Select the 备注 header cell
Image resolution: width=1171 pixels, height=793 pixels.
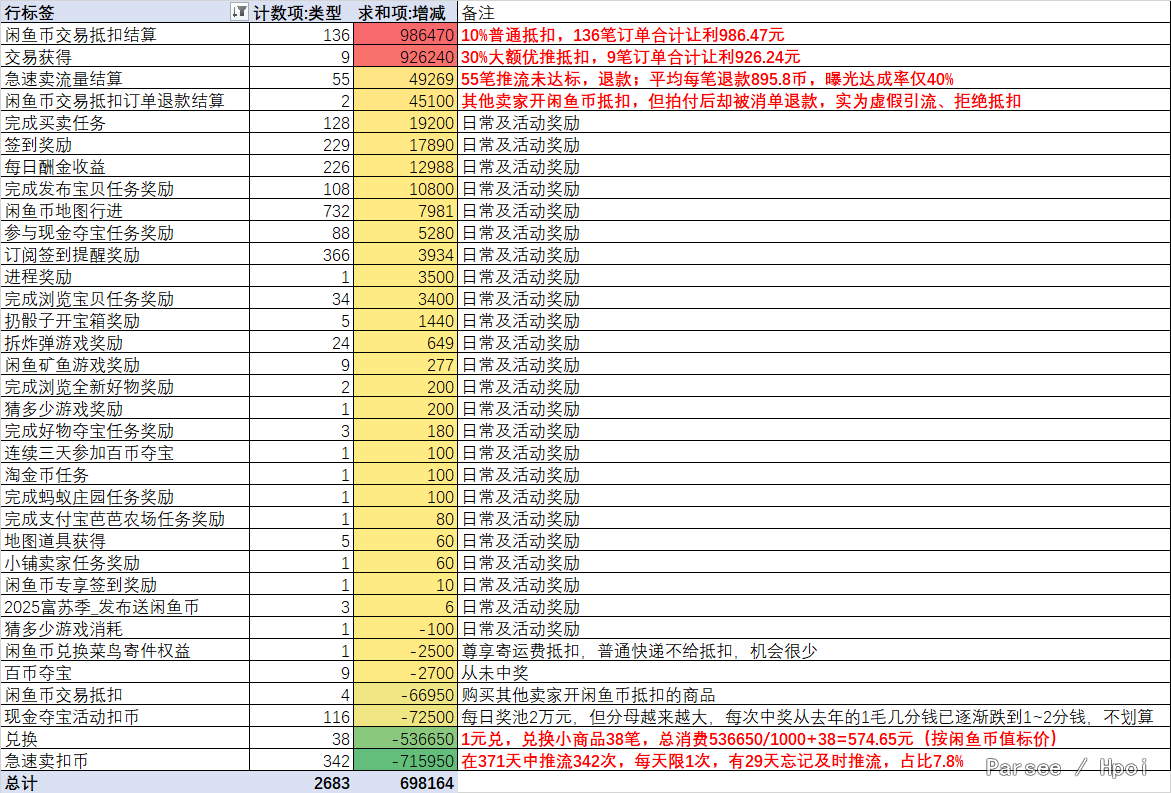click(814, 12)
